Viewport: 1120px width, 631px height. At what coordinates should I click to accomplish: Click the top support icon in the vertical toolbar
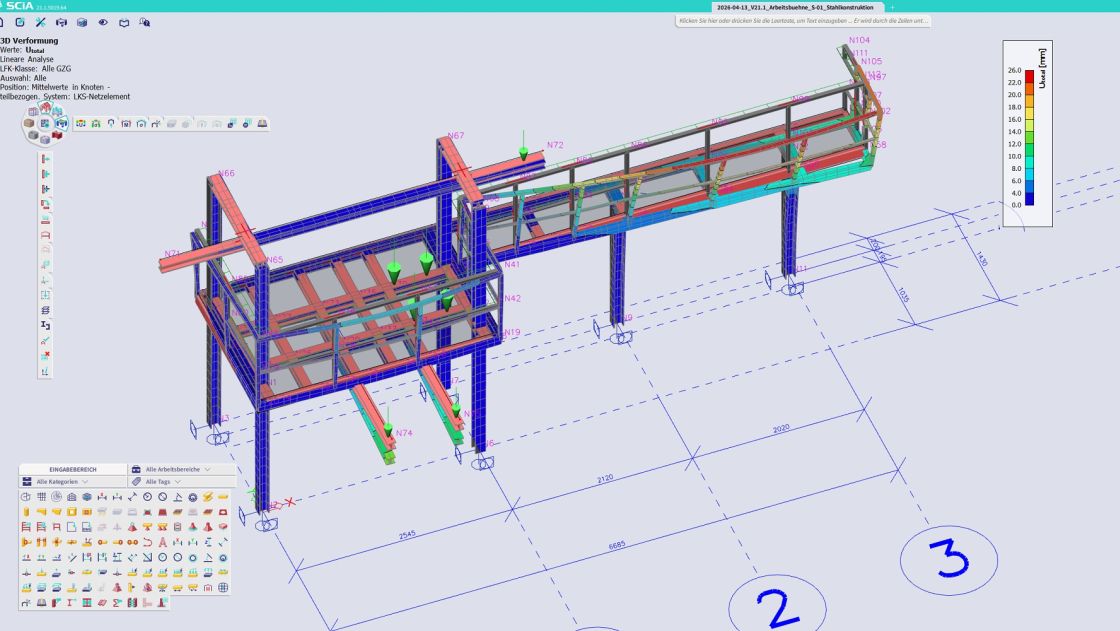point(45,159)
